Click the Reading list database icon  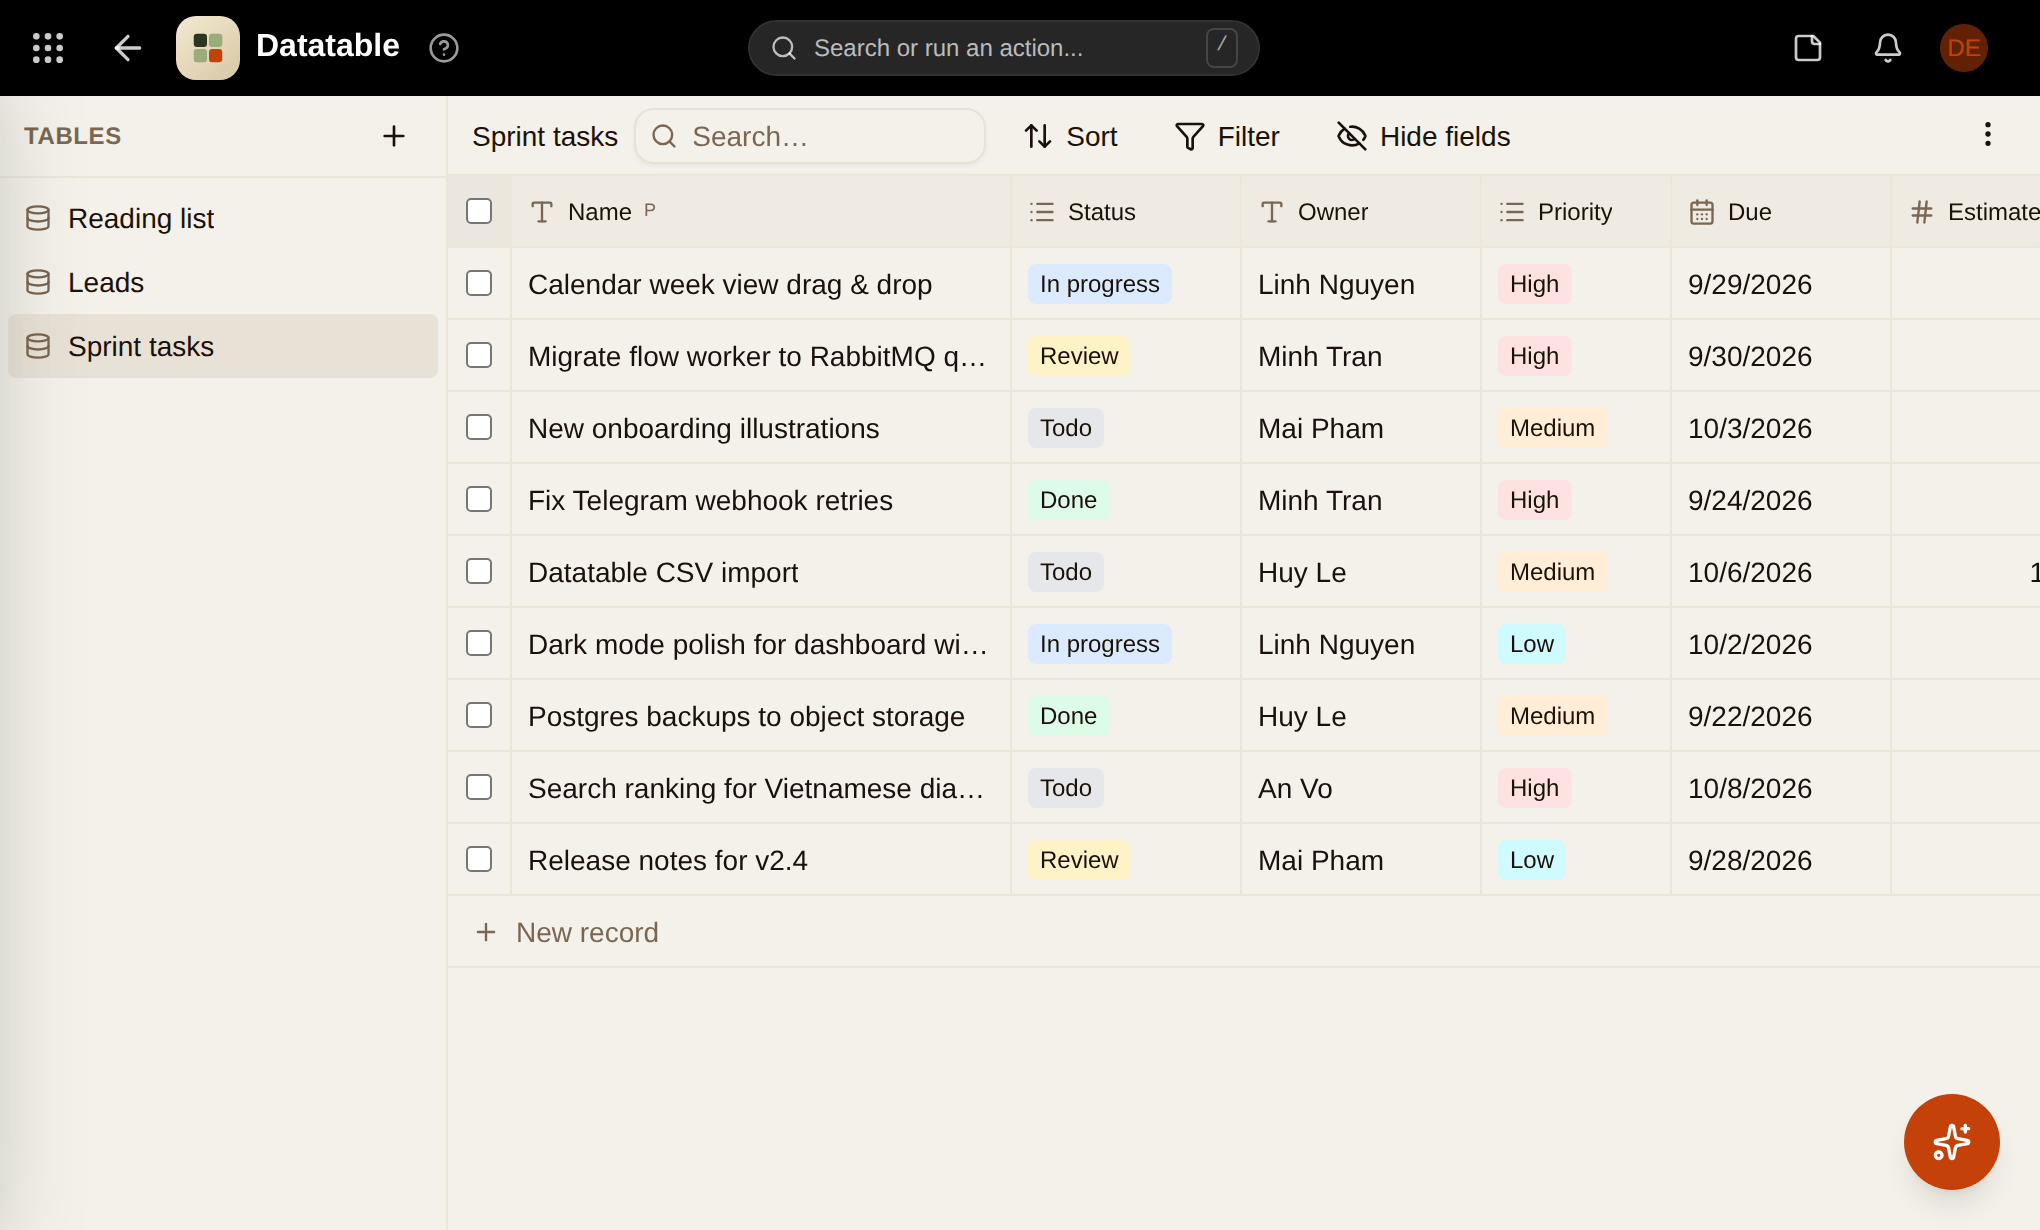pos(38,218)
